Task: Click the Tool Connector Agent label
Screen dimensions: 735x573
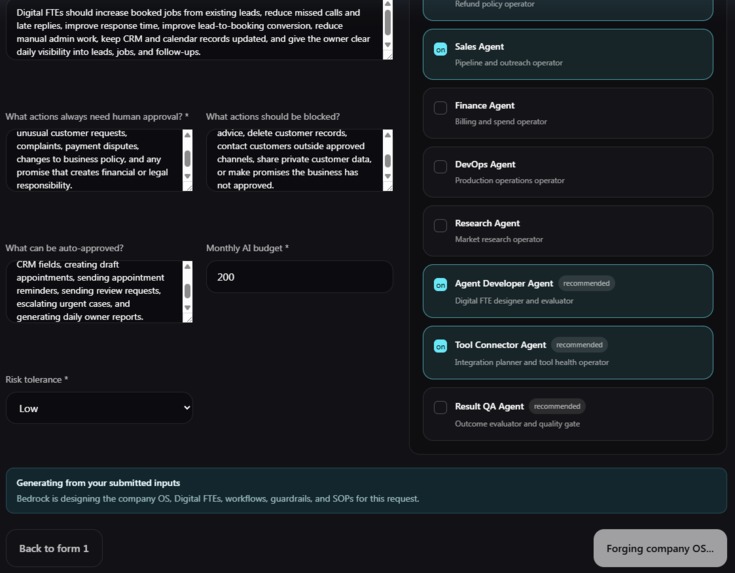Action: (x=500, y=345)
